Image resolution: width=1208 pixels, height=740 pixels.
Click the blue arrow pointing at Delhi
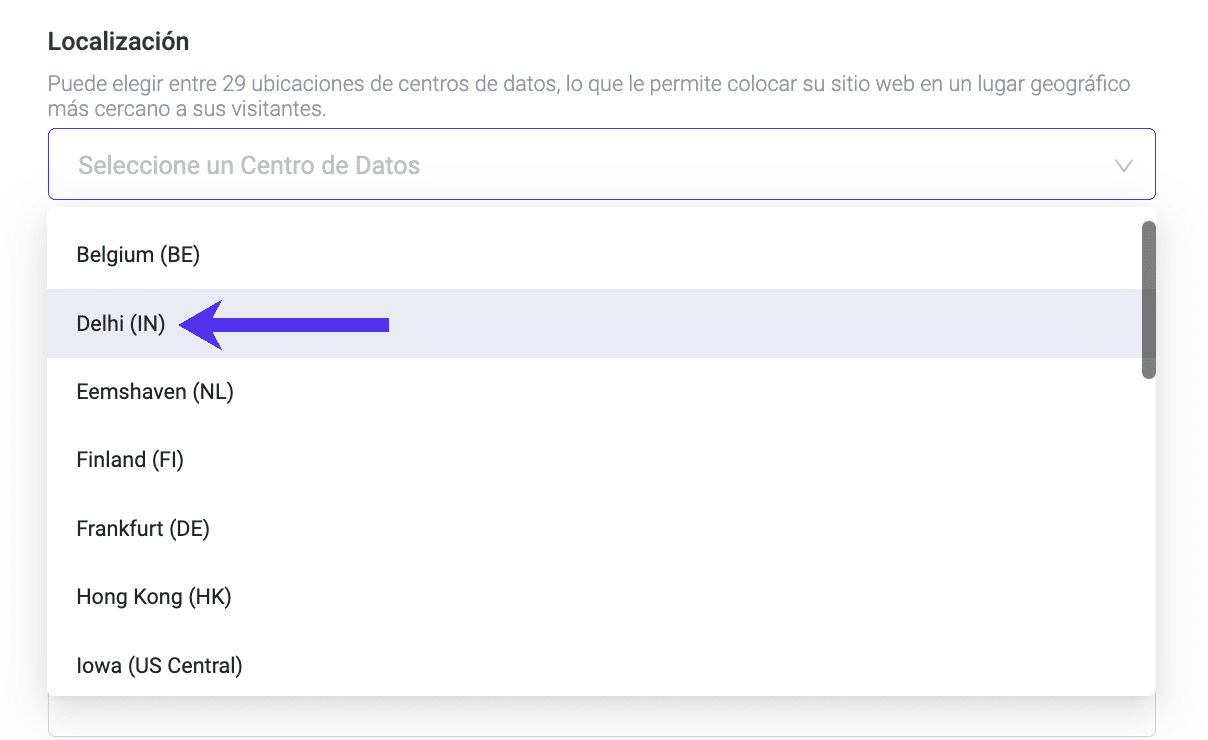(x=288, y=324)
